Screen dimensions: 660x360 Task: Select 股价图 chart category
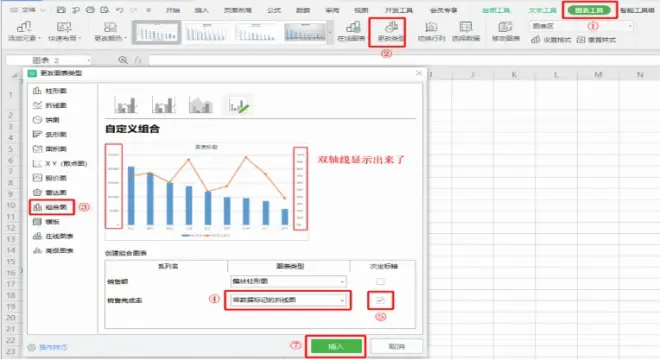[x=50, y=178]
